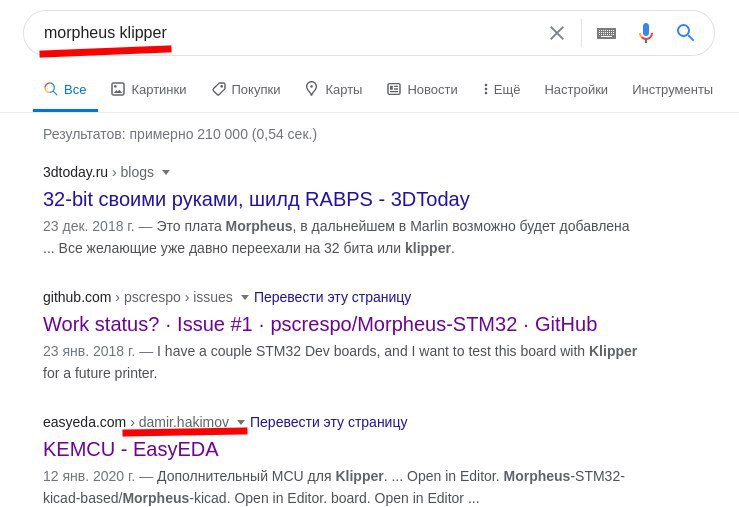
Task: Click the Картинки image icon
Action: pos(117,89)
